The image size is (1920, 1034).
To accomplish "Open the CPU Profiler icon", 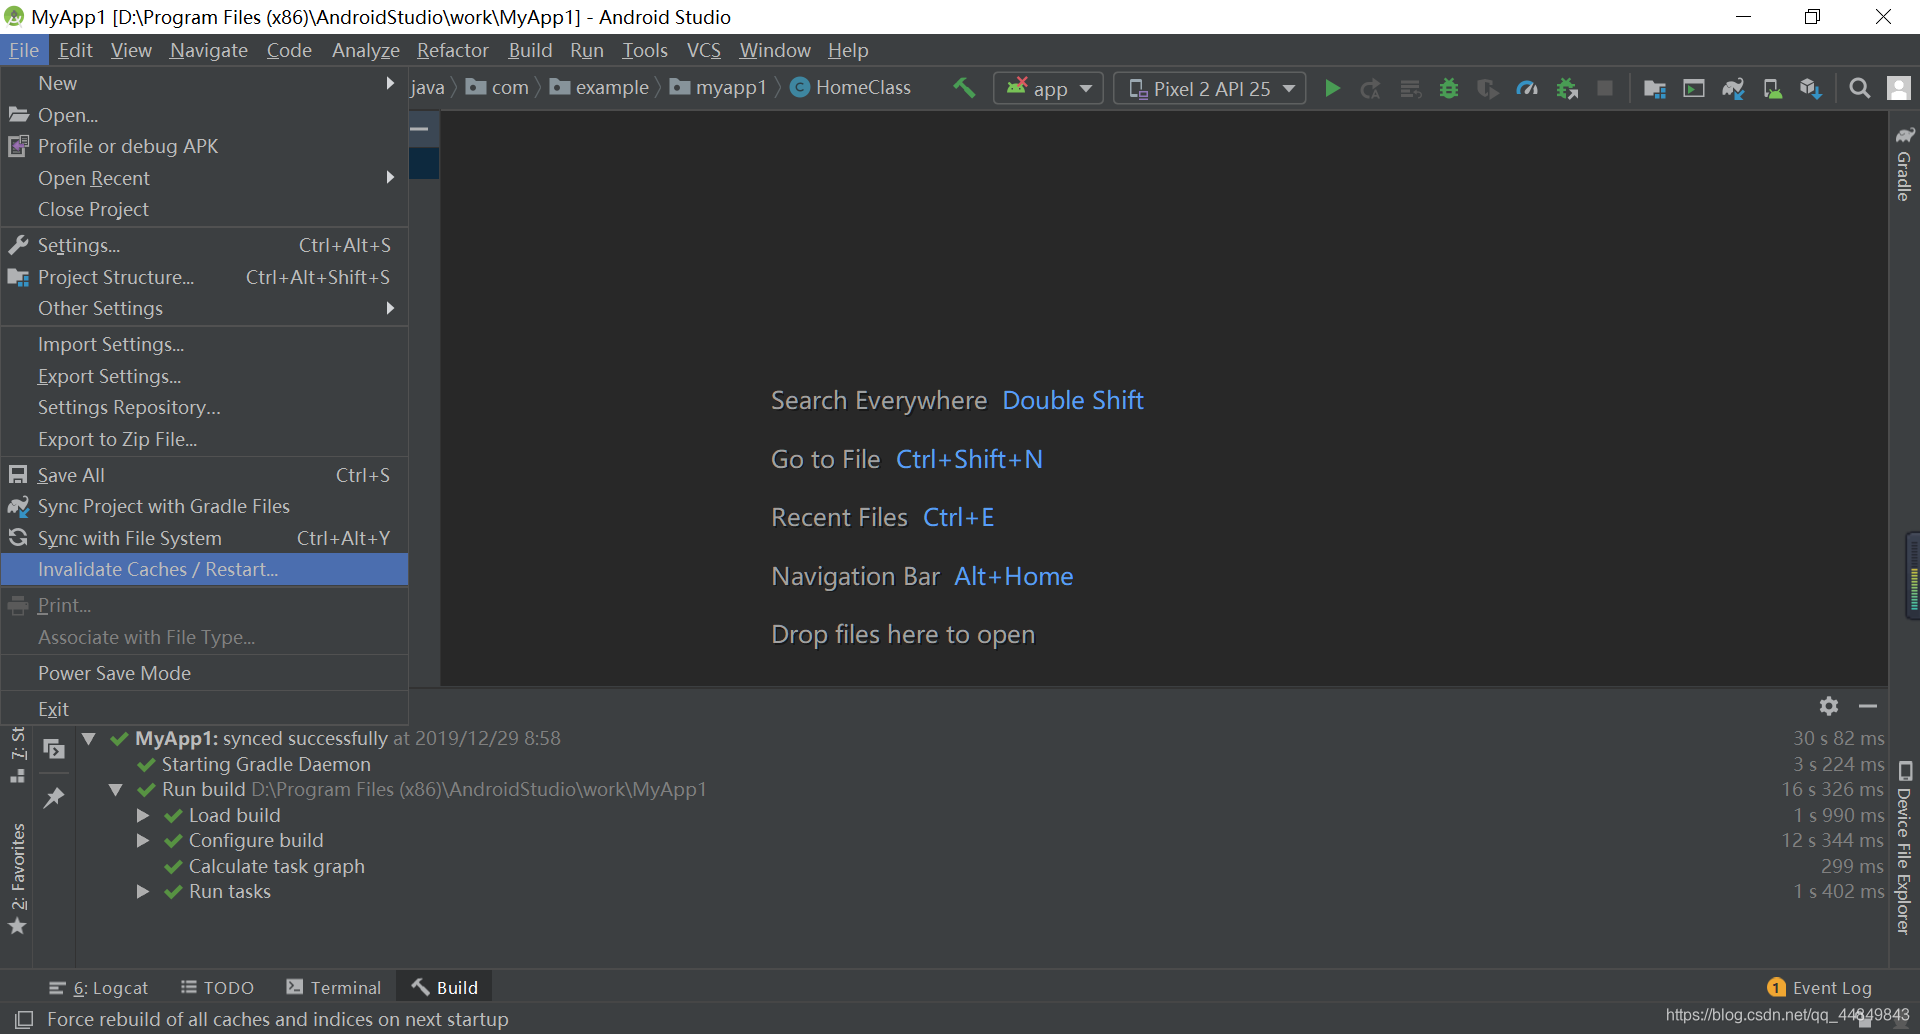I will (x=1527, y=88).
